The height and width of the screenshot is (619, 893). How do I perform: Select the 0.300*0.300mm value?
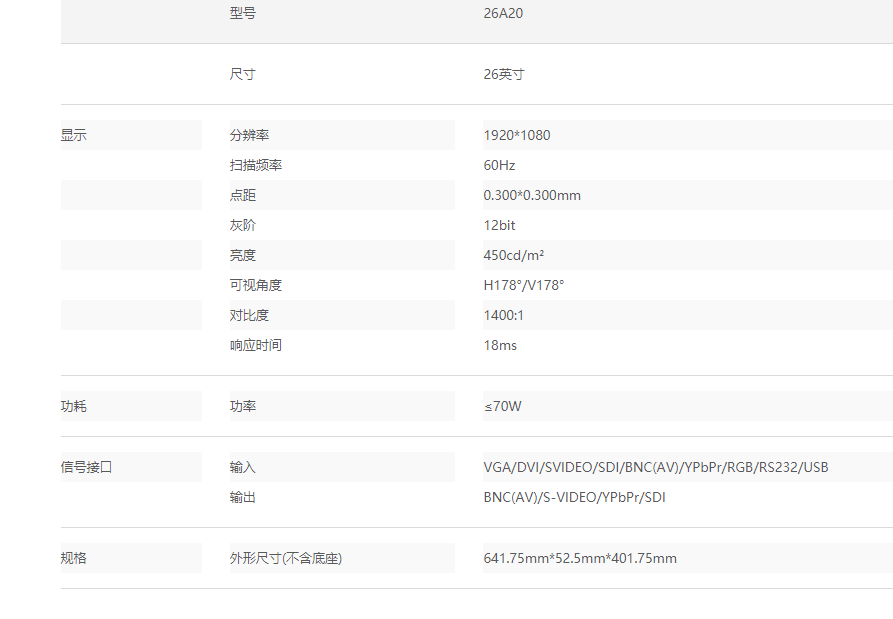(x=532, y=195)
